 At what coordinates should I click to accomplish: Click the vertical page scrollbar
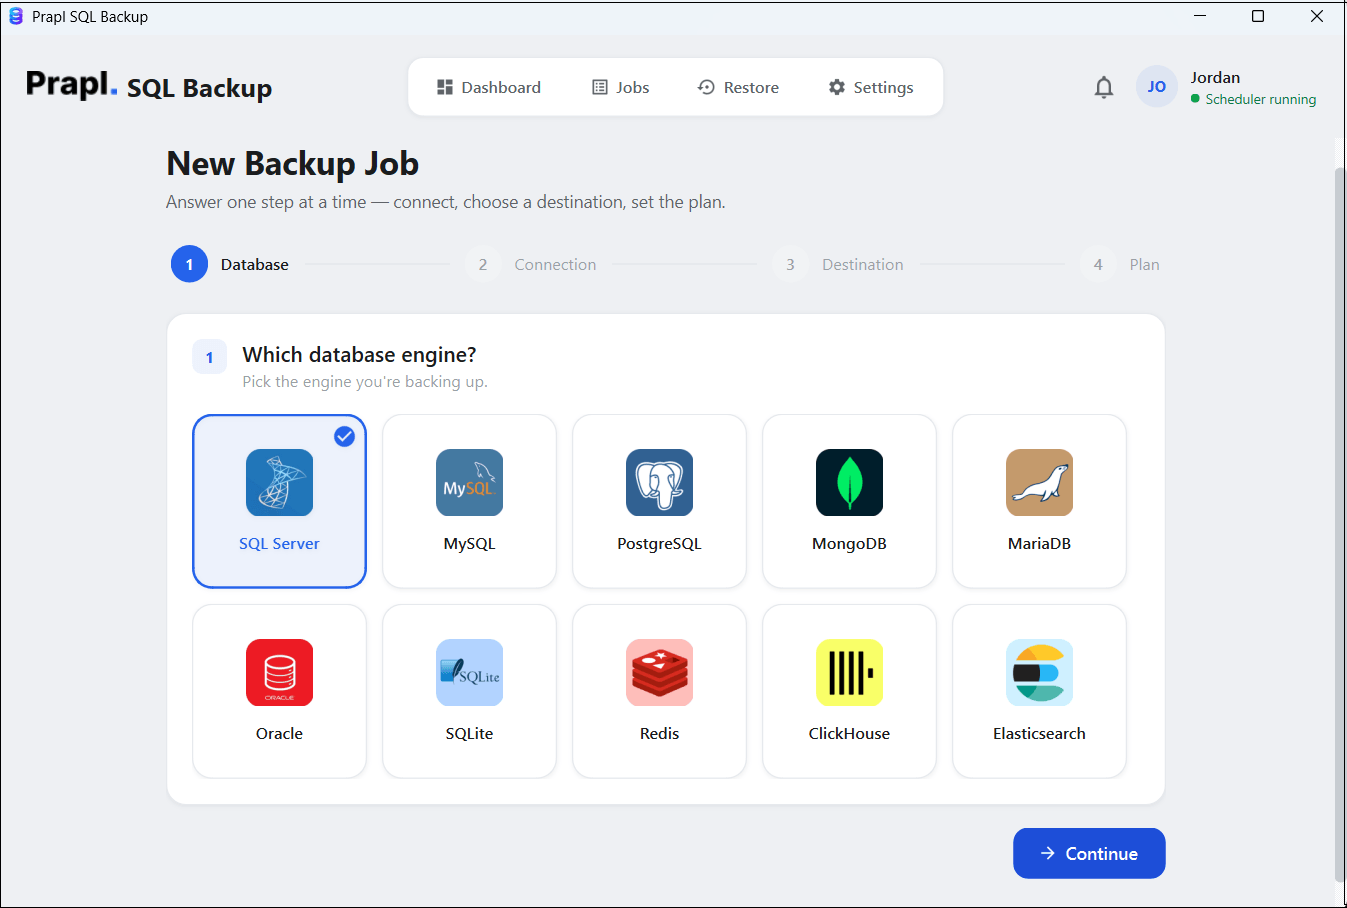[x=1340, y=525]
